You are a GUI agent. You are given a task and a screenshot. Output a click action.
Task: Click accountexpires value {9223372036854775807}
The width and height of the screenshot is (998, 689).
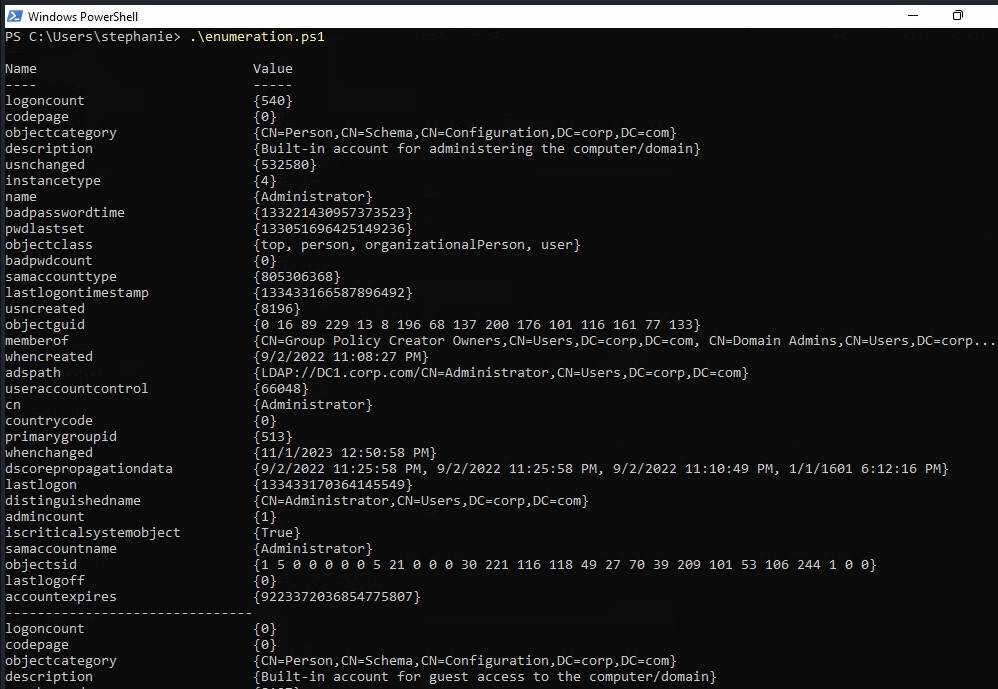click(337, 597)
